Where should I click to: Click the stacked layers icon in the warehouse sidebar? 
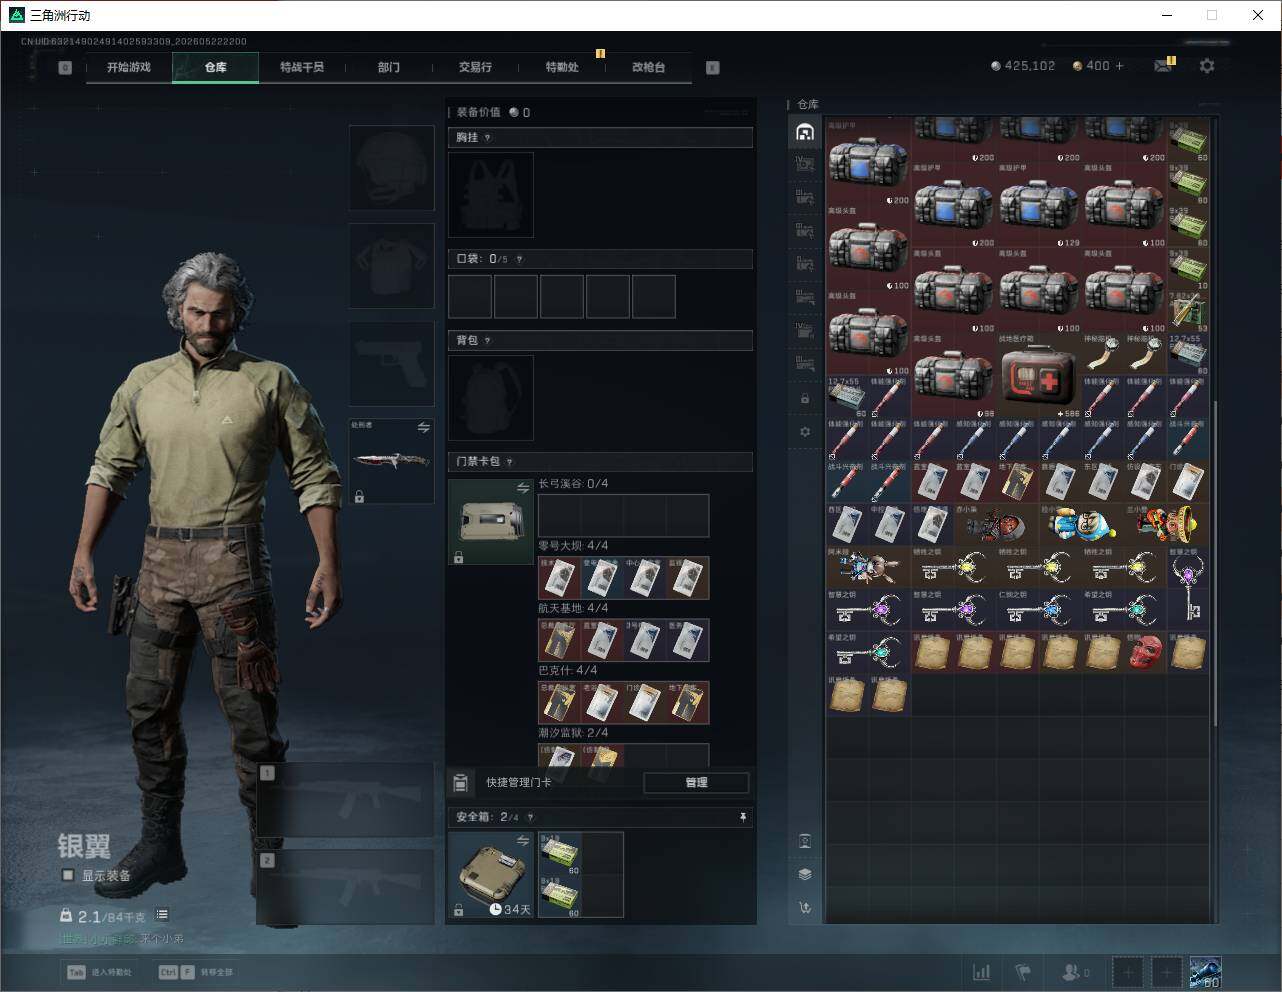(805, 874)
